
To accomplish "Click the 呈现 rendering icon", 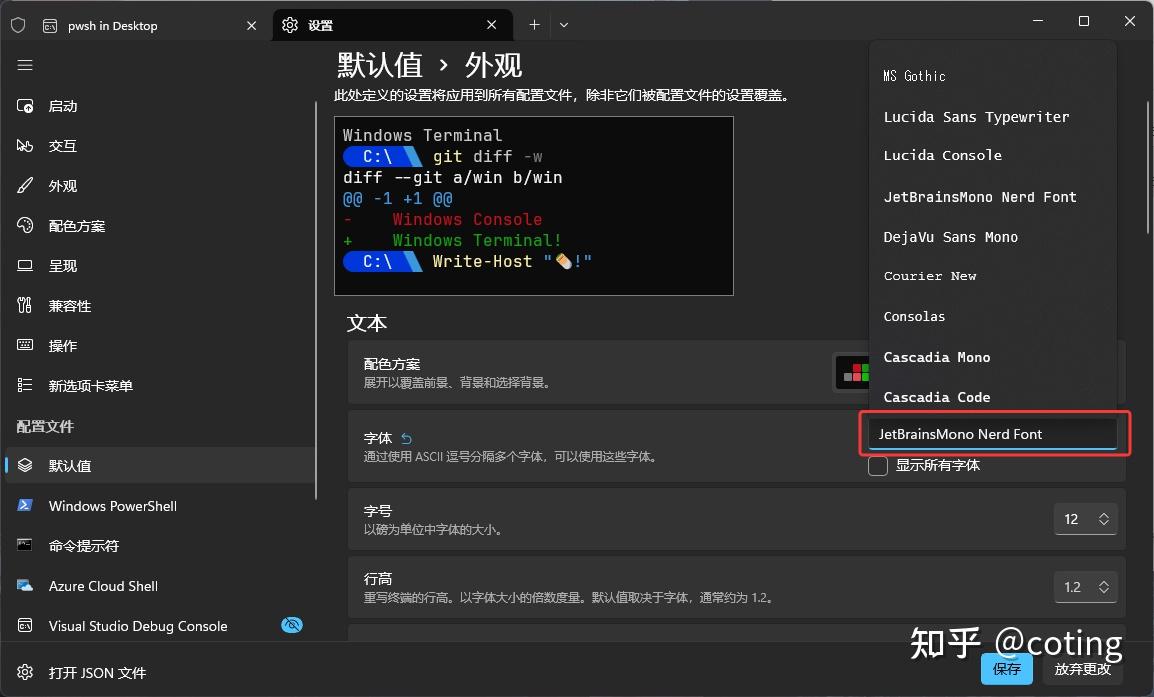I will (25, 266).
